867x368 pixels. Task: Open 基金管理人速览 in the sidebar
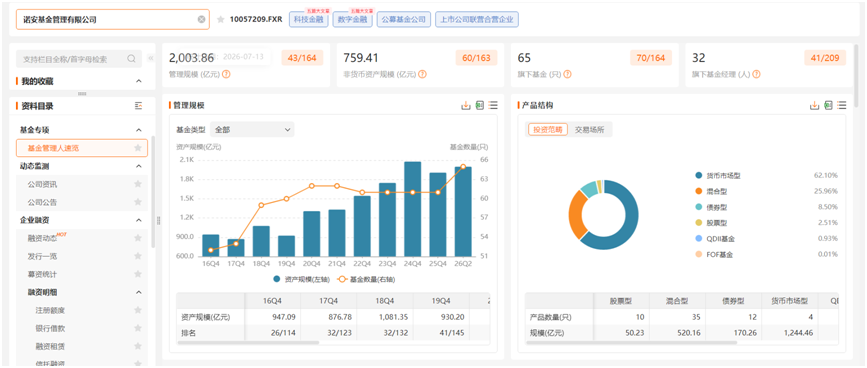(x=82, y=148)
